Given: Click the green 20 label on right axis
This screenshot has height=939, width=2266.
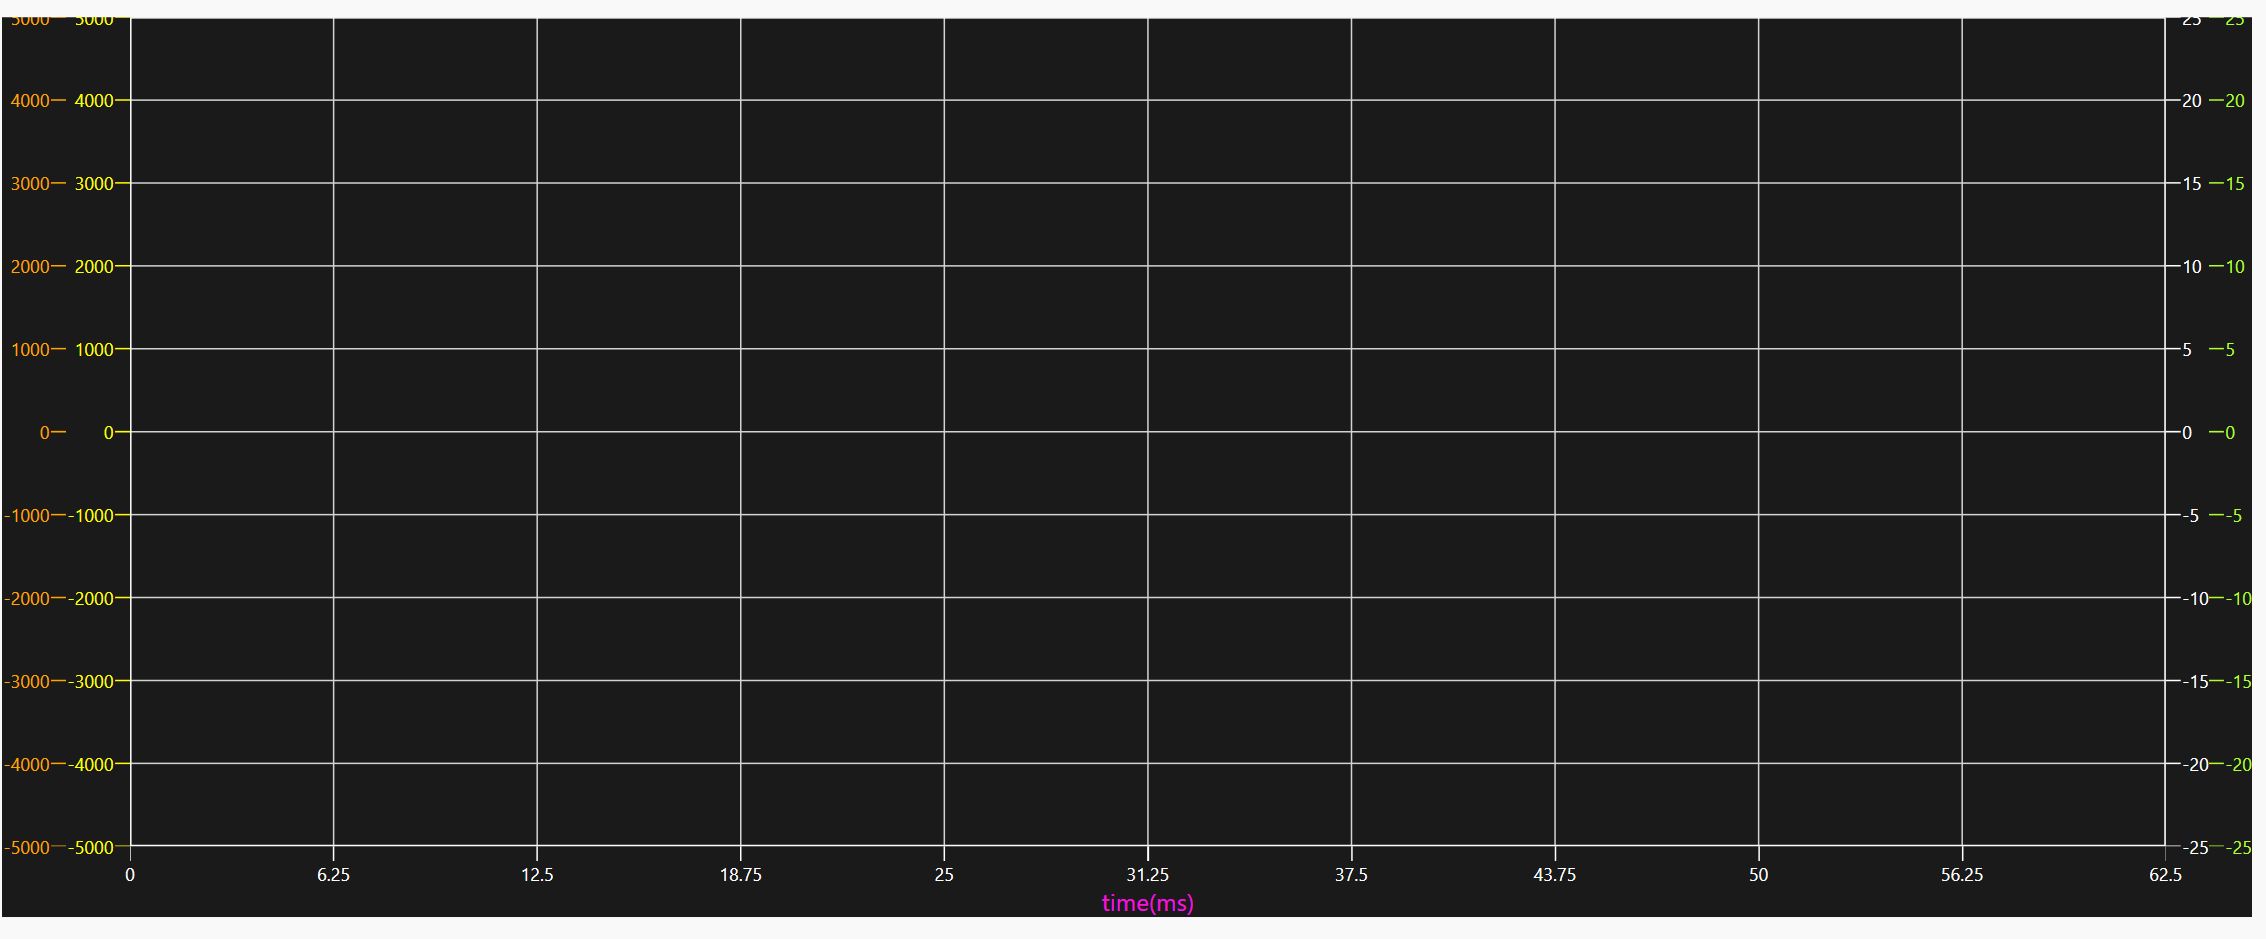Looking at the screenshot, I should [x=2235, y=101].
